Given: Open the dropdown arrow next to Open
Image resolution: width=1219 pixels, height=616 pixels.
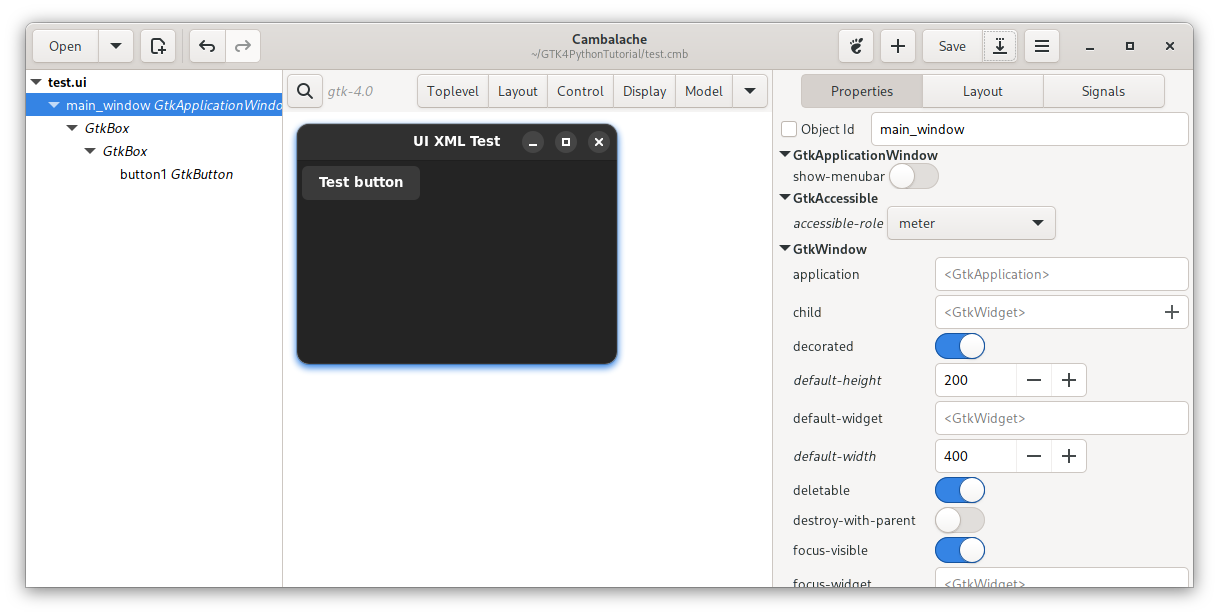Looking at the screenshot, I should click(116, 46).
